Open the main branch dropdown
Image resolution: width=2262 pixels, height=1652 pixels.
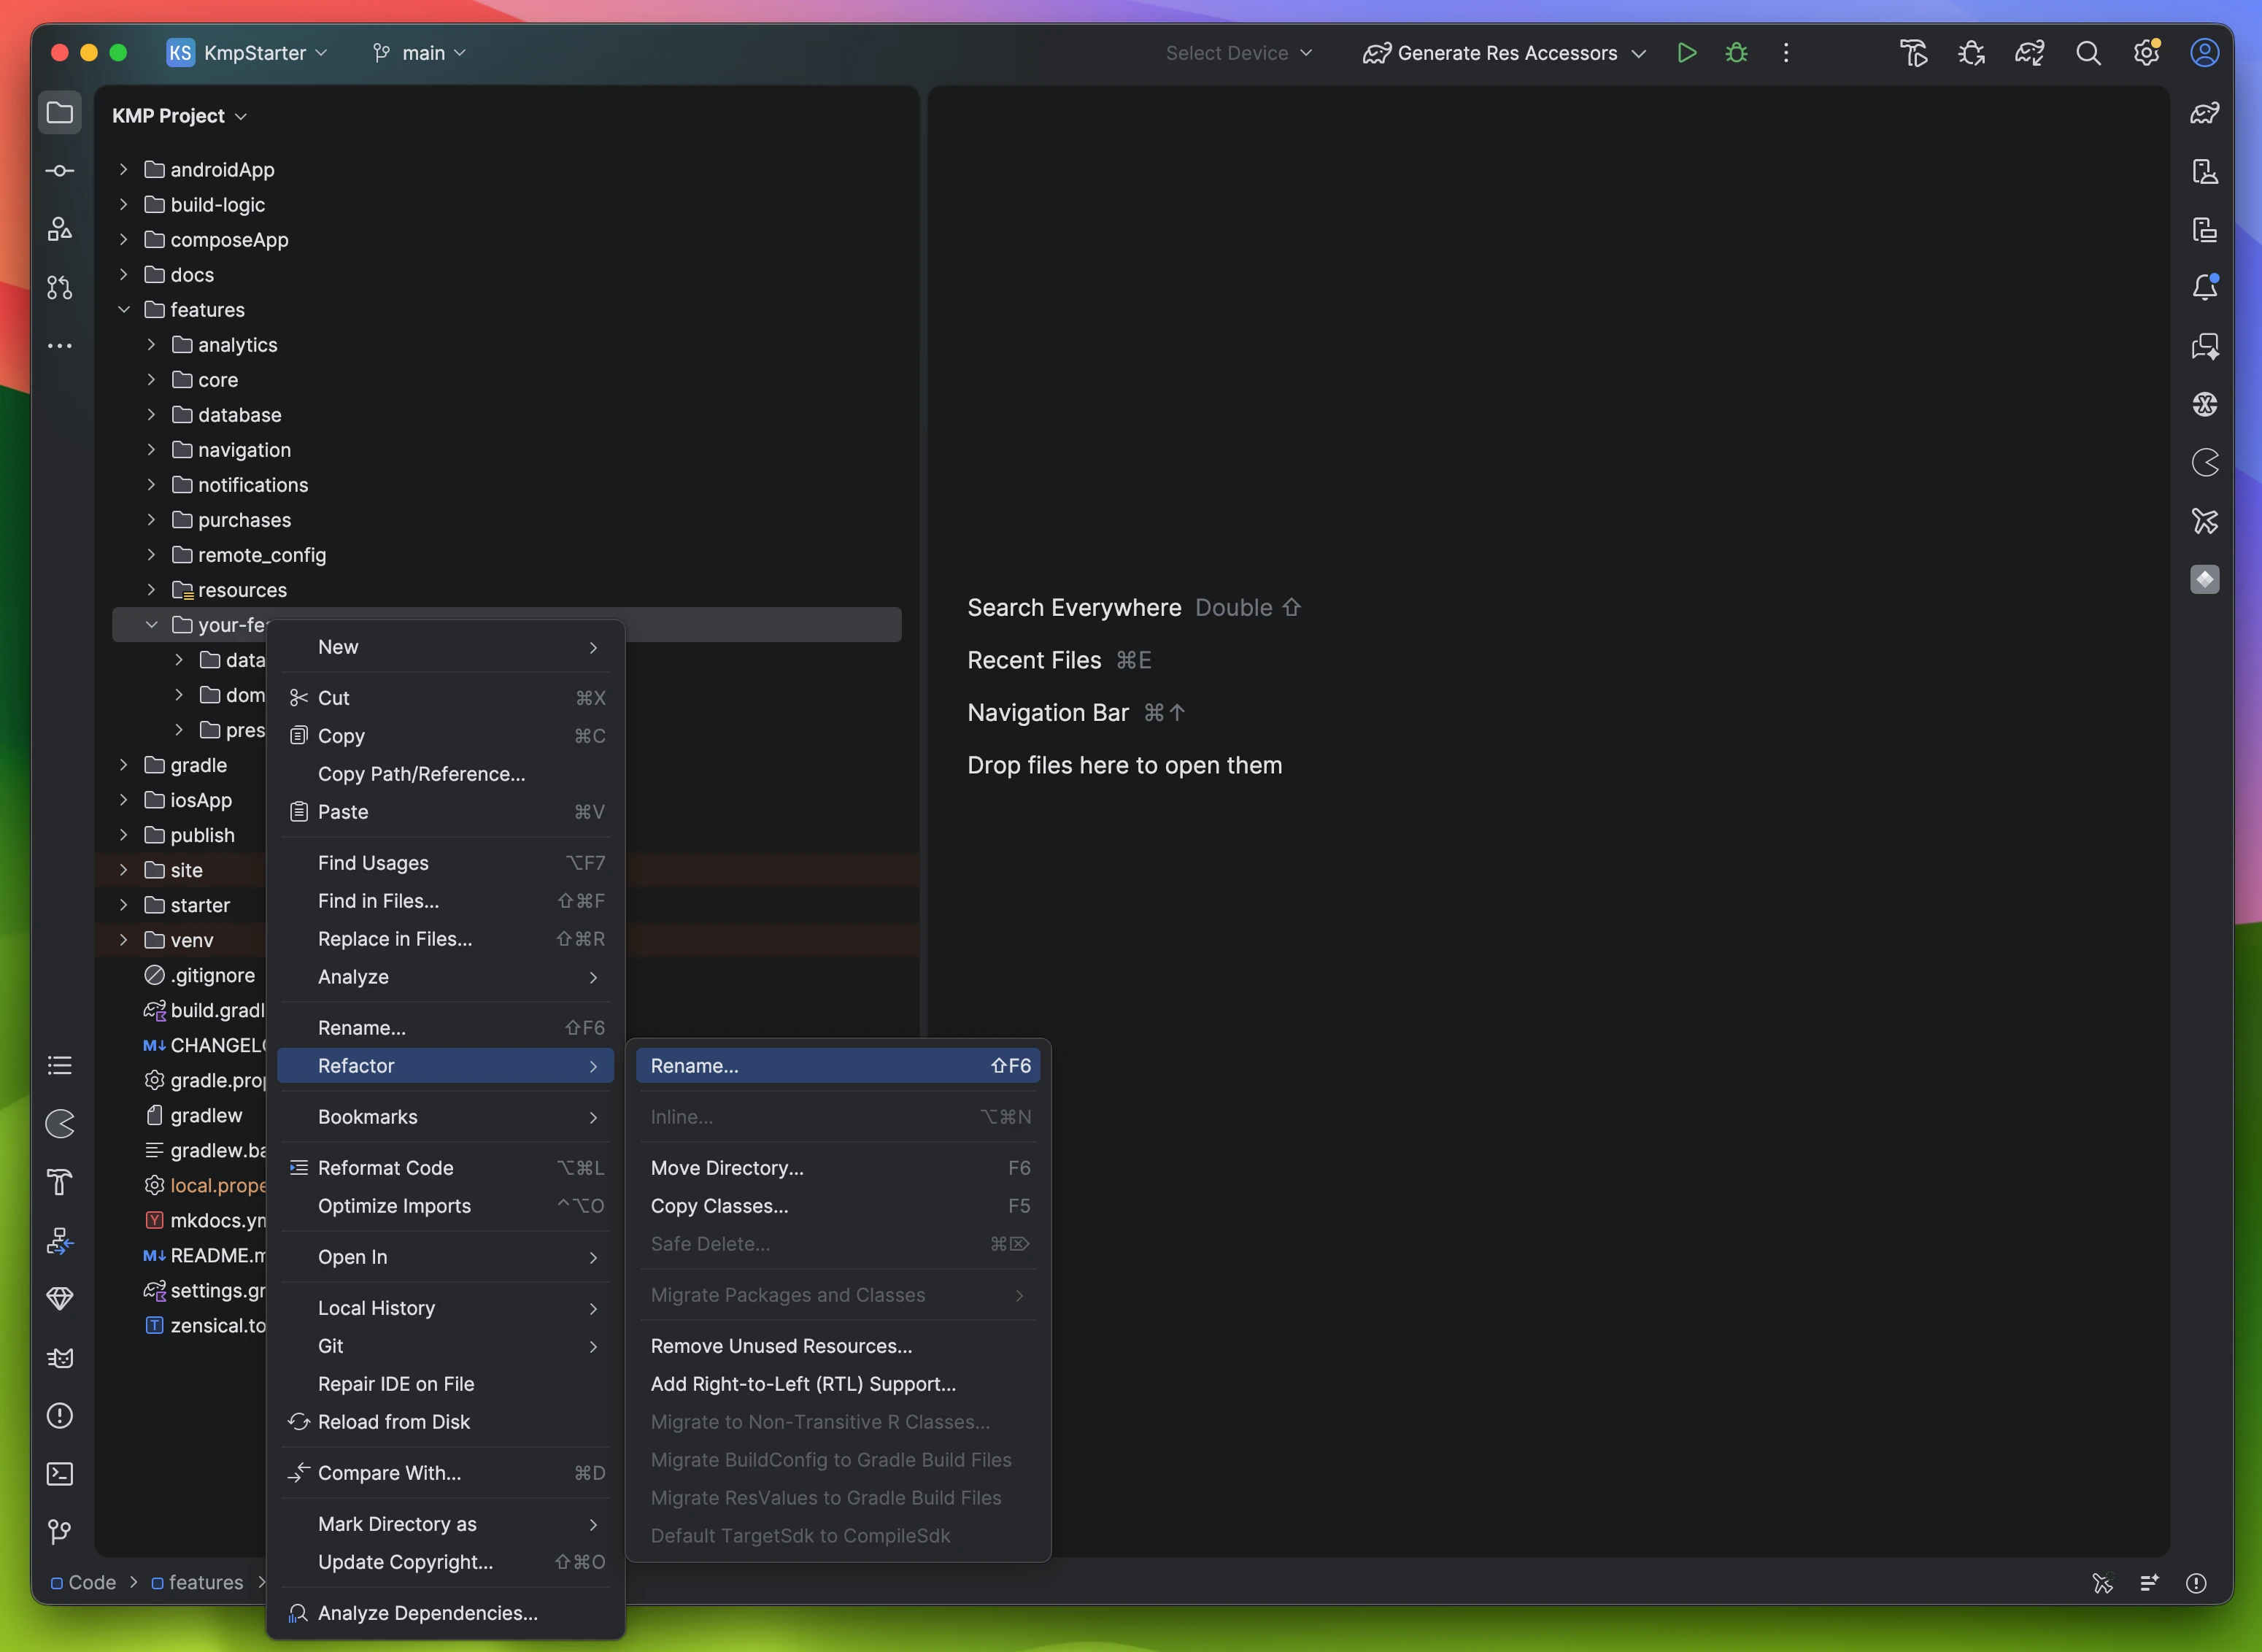point(419,53)
